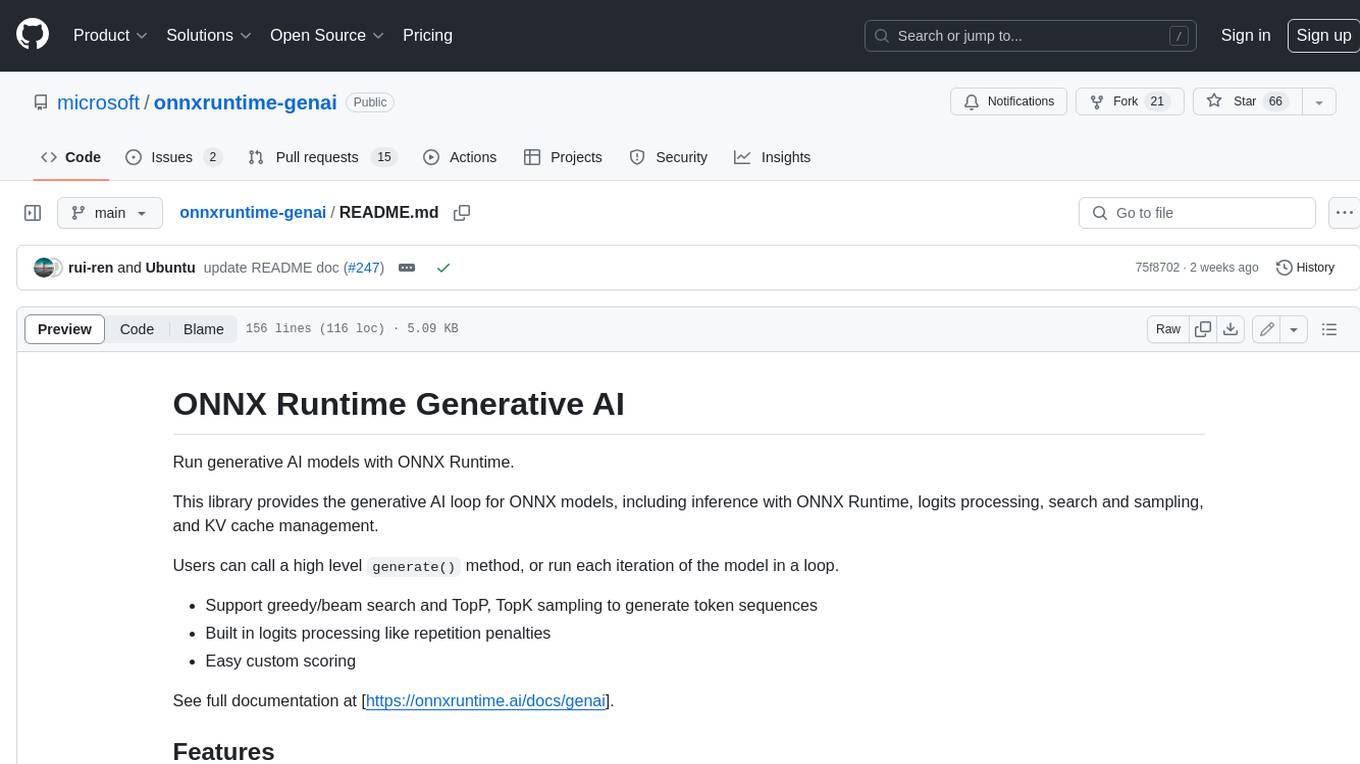
Task: Go to the GitHub homepage logo
Action: 32,35
